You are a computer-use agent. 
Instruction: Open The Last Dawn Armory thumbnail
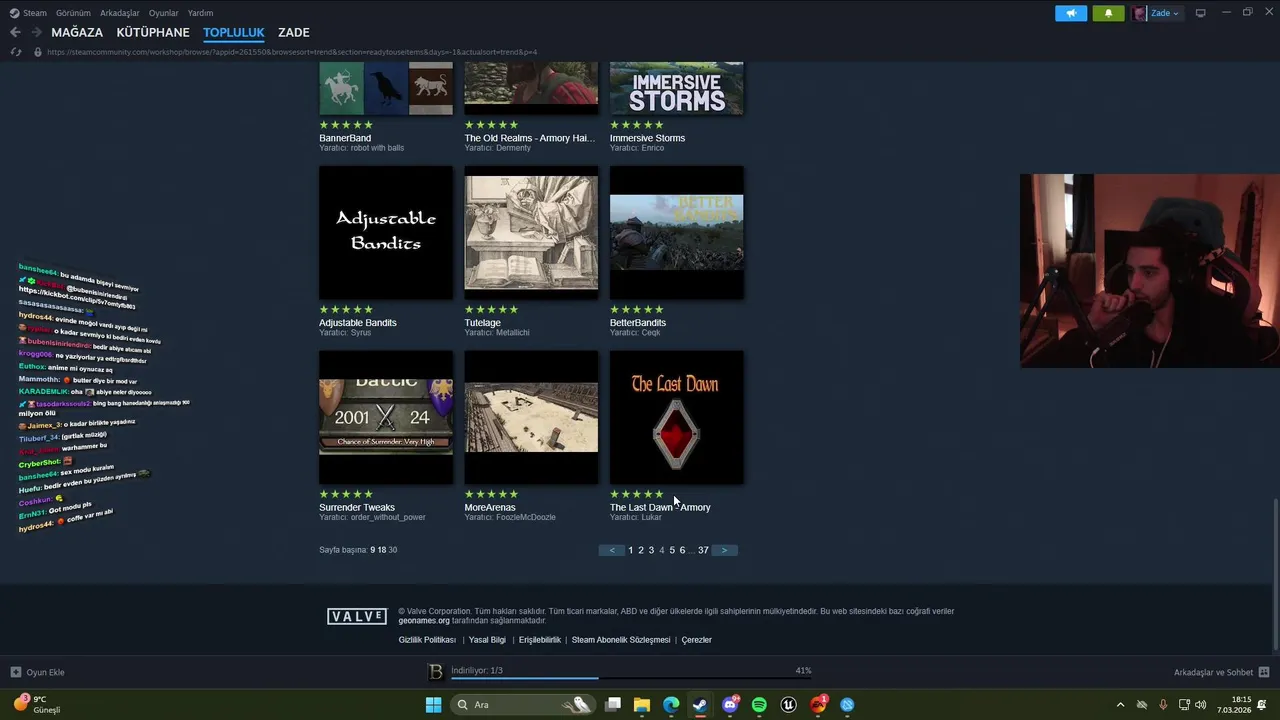(676, 417)
